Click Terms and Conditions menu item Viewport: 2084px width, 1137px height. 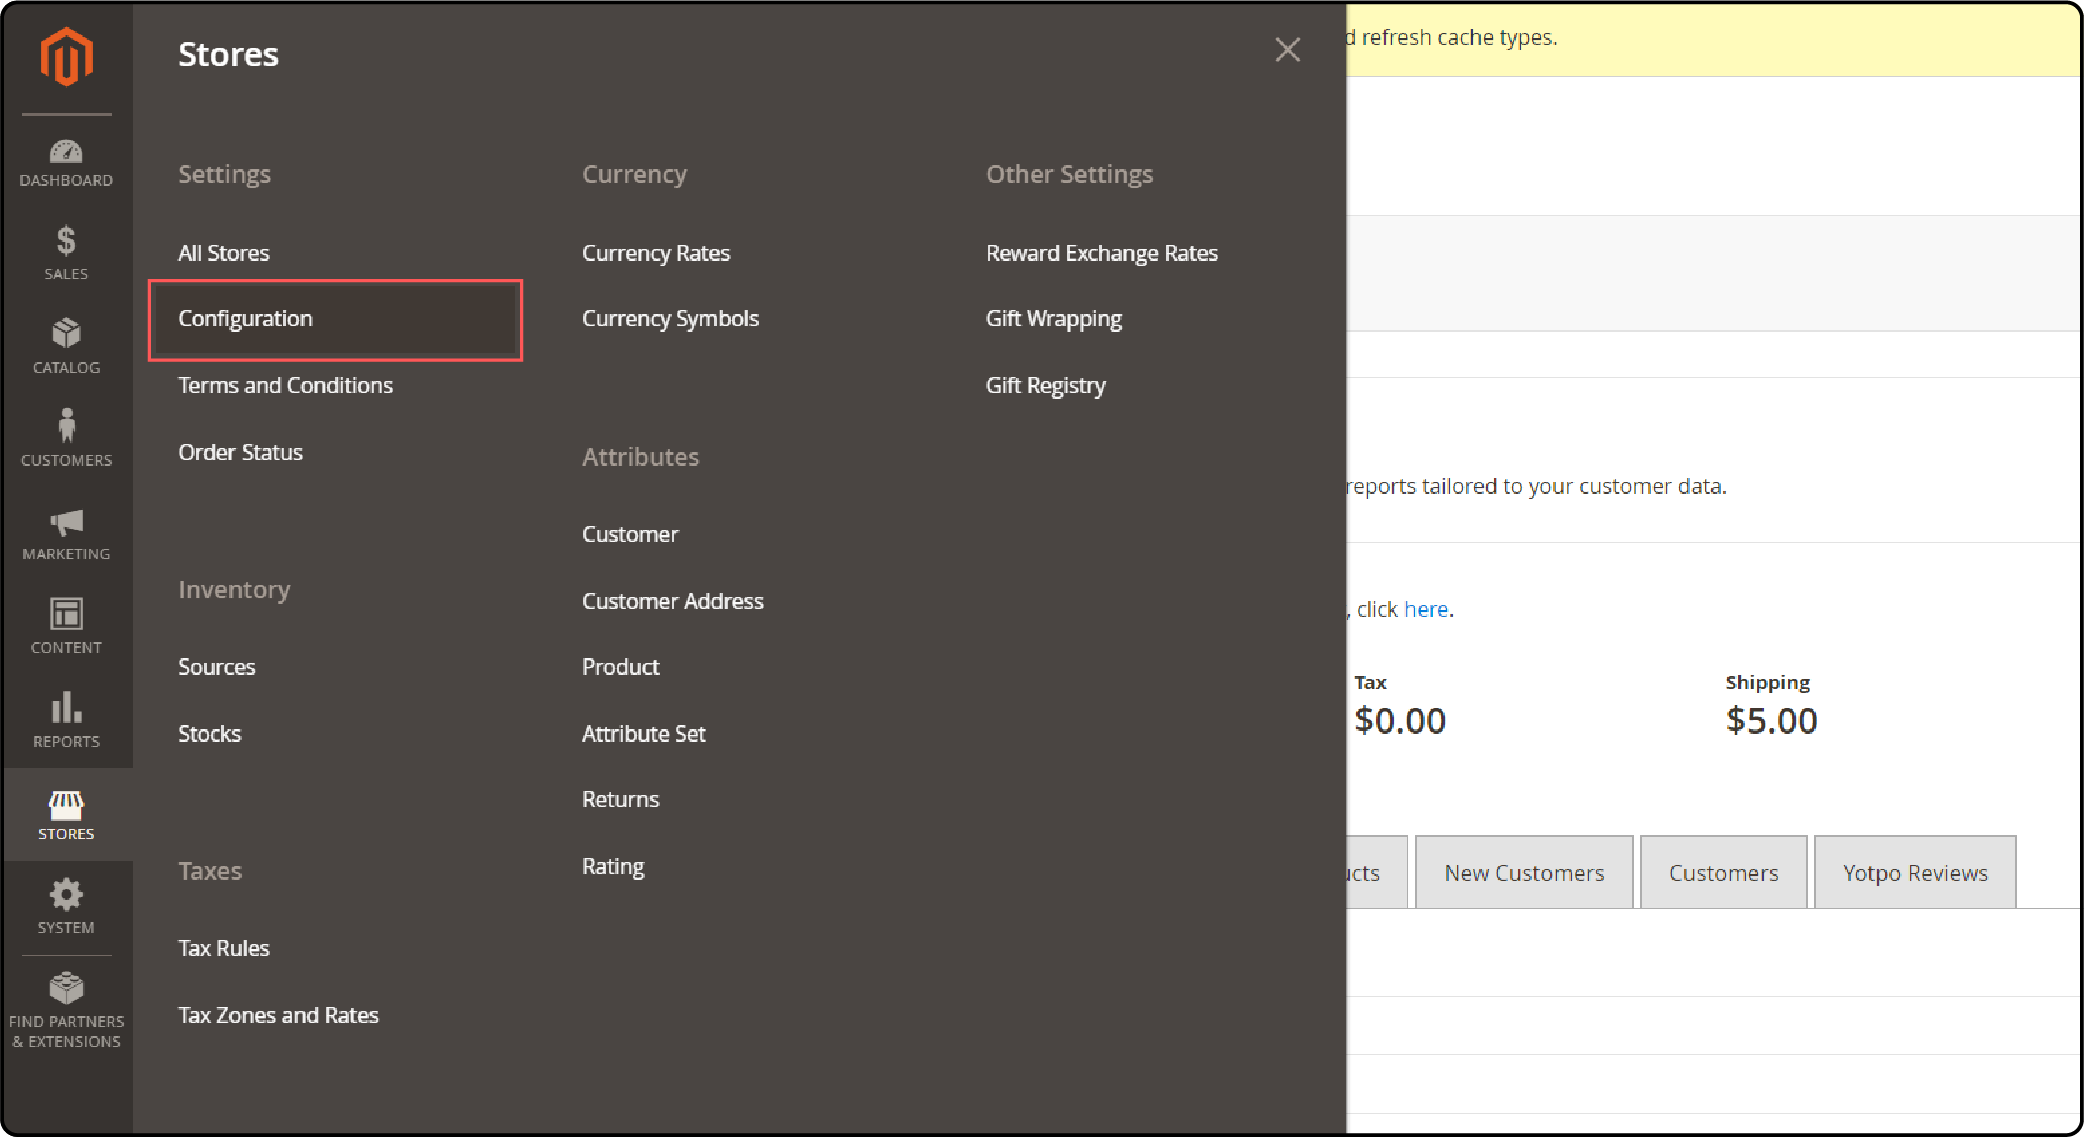click(x=286, y=384)
